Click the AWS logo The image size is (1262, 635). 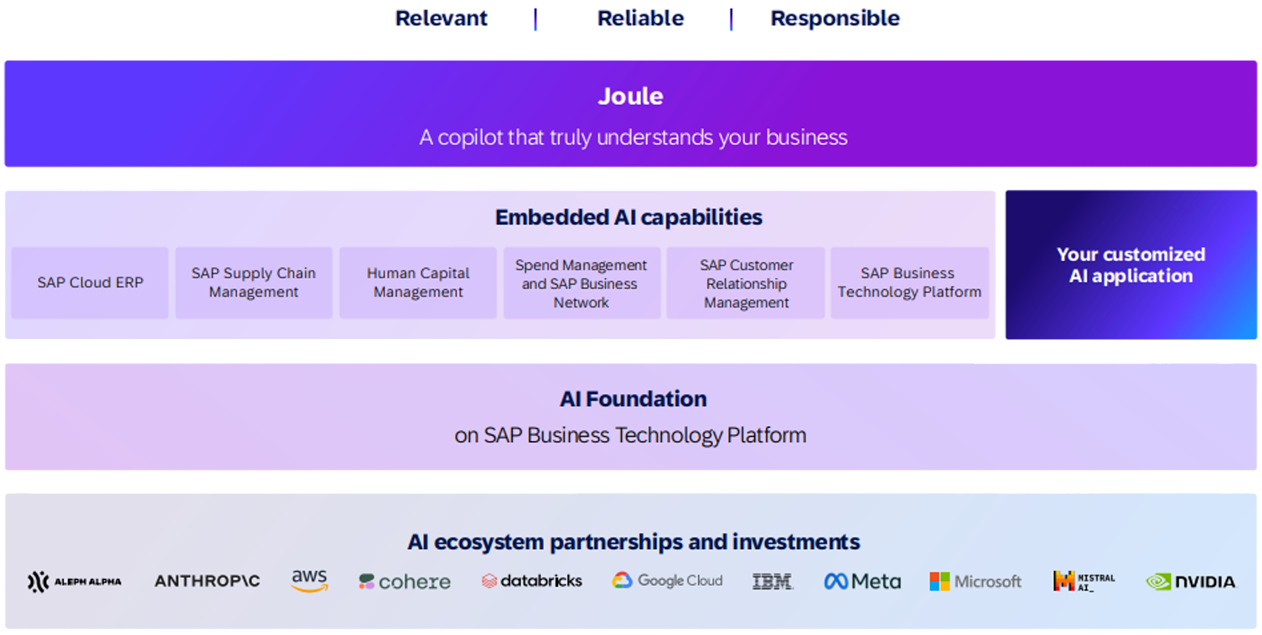(x=310, y=580)
